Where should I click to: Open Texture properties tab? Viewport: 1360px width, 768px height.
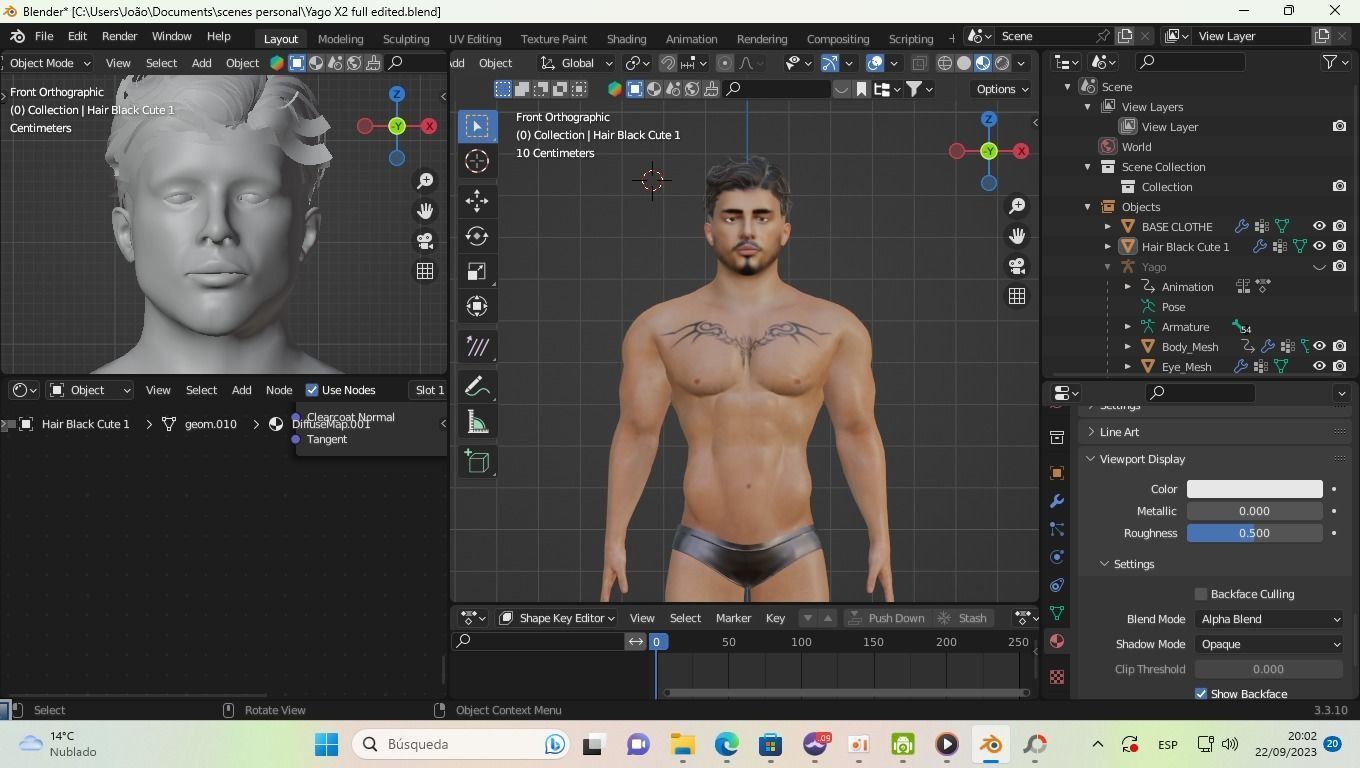[1057, 677]
